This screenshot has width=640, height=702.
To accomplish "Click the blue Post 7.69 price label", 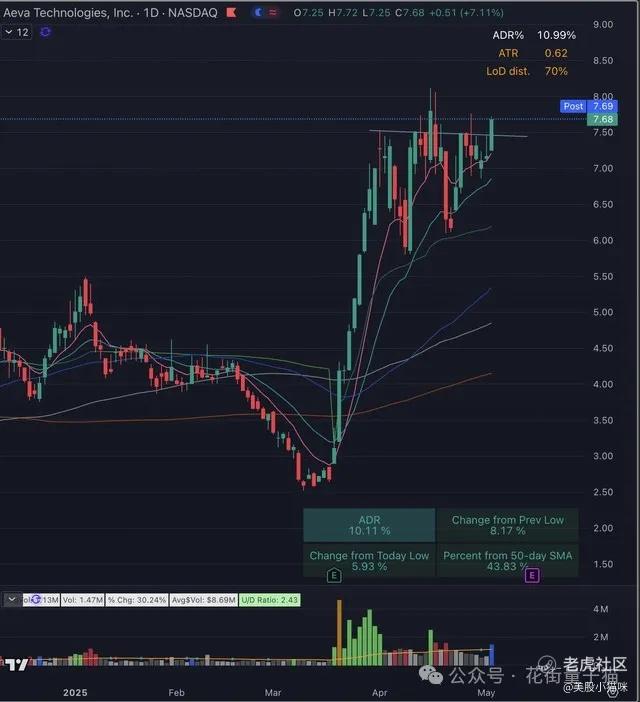I will pyautogui.click(x=589, y=106).
